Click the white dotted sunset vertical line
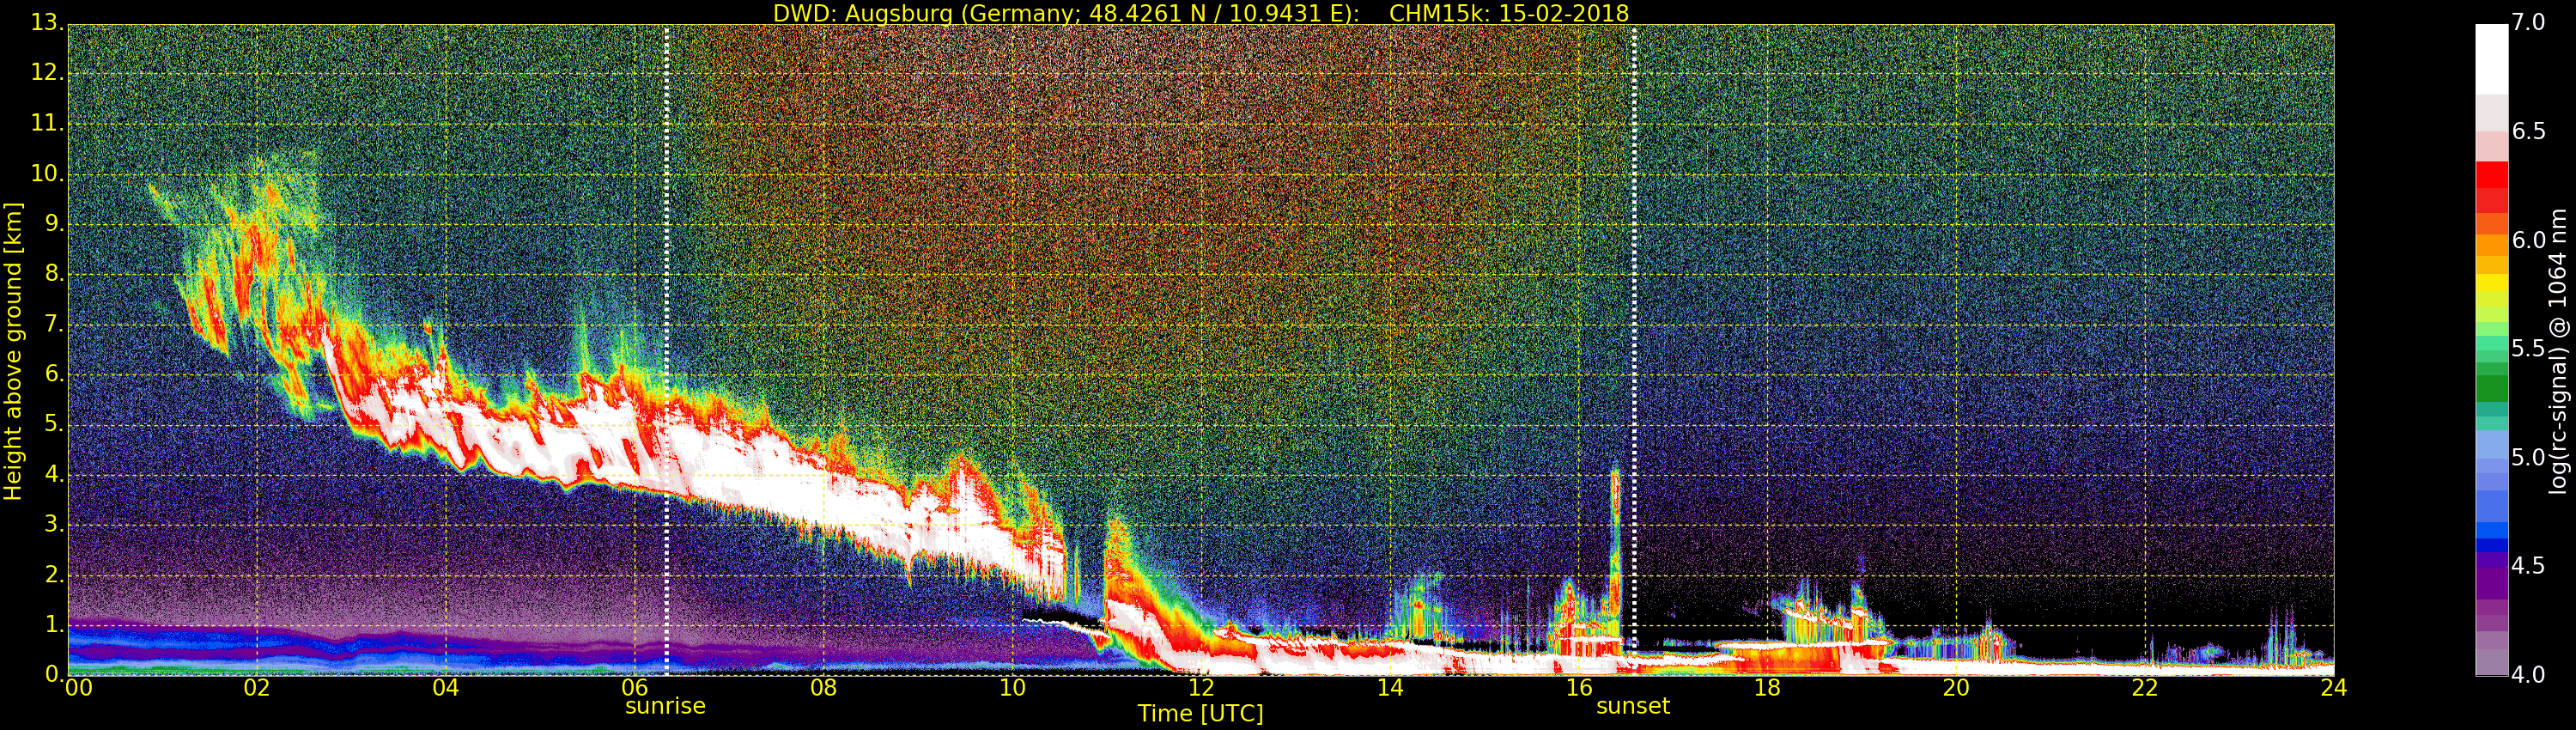Image resolution: width=2576 pixels, height=730 pixels. 1634,300
